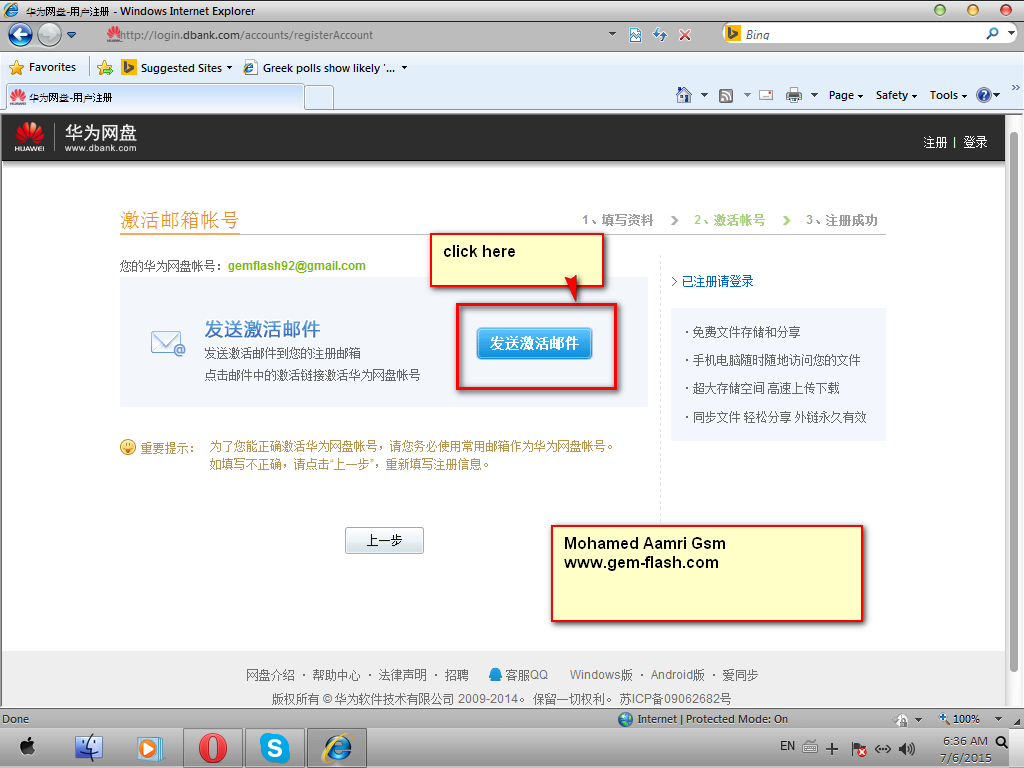Open 爱同步 footer link
The width and height of the screenshot is (1024, 768).
pos(740,675)
